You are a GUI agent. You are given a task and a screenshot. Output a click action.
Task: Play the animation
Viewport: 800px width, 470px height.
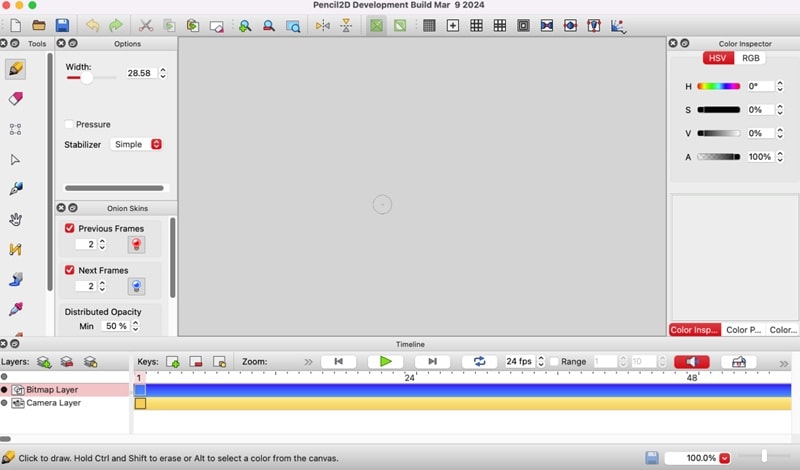click(386, 361)
